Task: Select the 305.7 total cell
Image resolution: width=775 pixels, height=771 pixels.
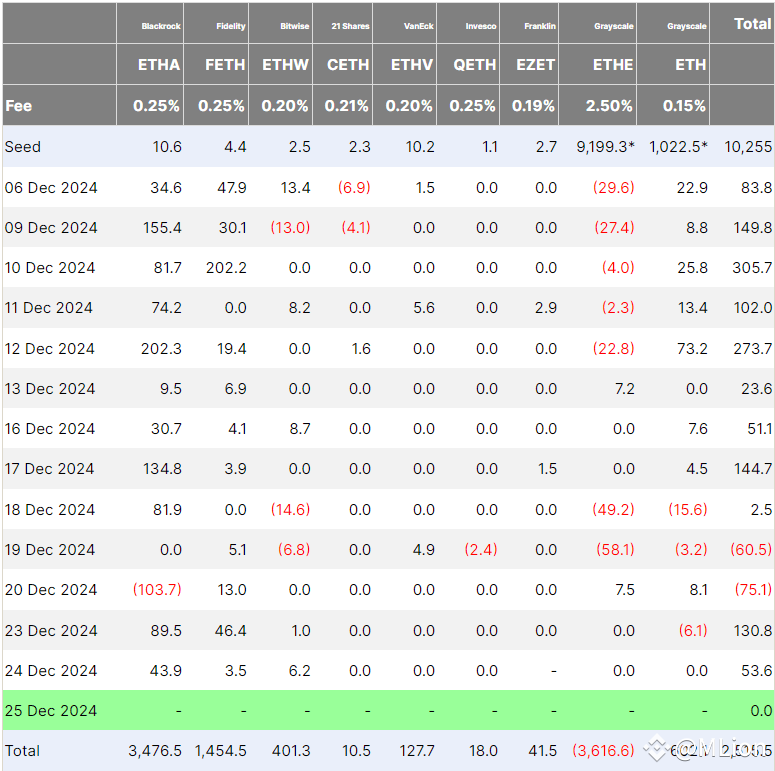Action: coord(752,268)
